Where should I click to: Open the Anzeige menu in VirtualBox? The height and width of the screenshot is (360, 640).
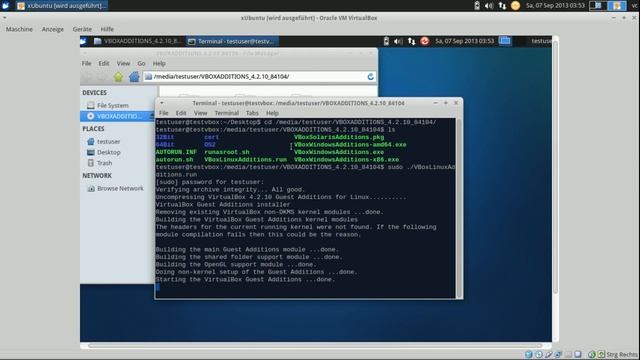pos(53,29)
